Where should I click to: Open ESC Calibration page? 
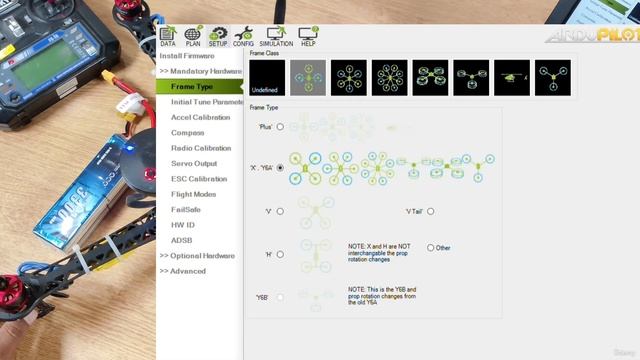pyautogui.click(x=199, y=179)
